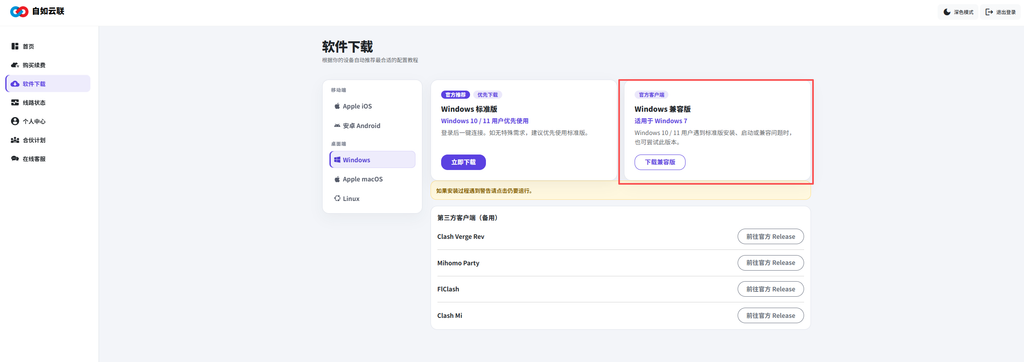Open 首页 via its dashboard icon
This screenshot has width=1024, height=362.
(15, 46)
